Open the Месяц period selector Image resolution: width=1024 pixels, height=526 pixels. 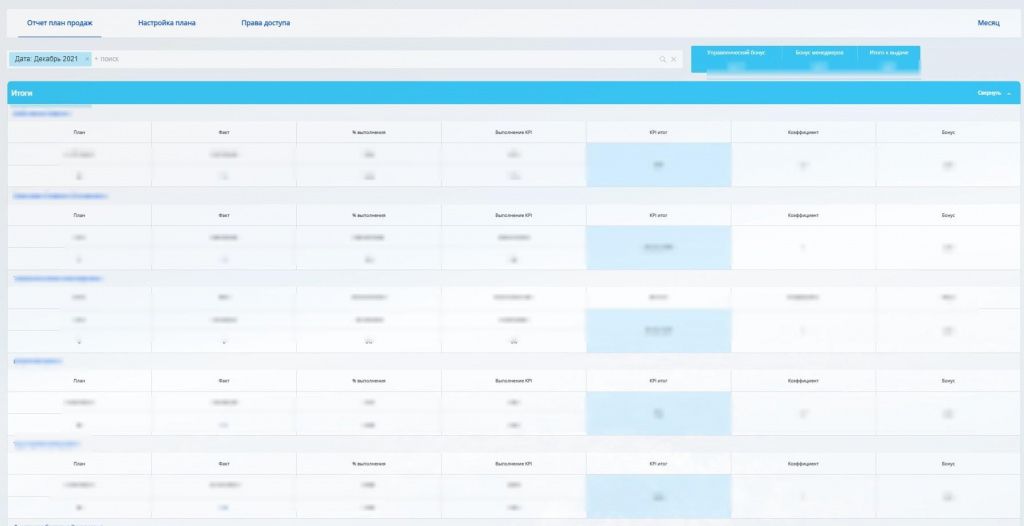pyautogui.click(x=988, y=22)
